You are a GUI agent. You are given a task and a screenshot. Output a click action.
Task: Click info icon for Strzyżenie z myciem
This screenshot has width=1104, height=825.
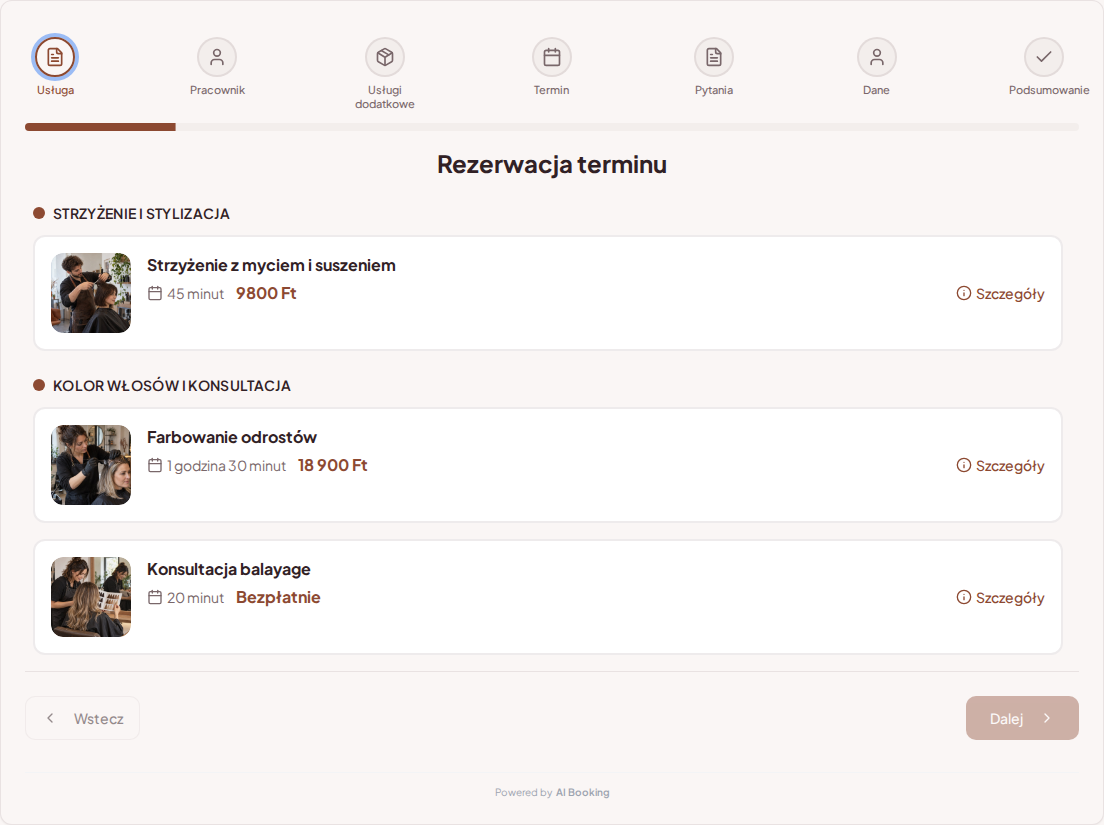tap(963, 293)
